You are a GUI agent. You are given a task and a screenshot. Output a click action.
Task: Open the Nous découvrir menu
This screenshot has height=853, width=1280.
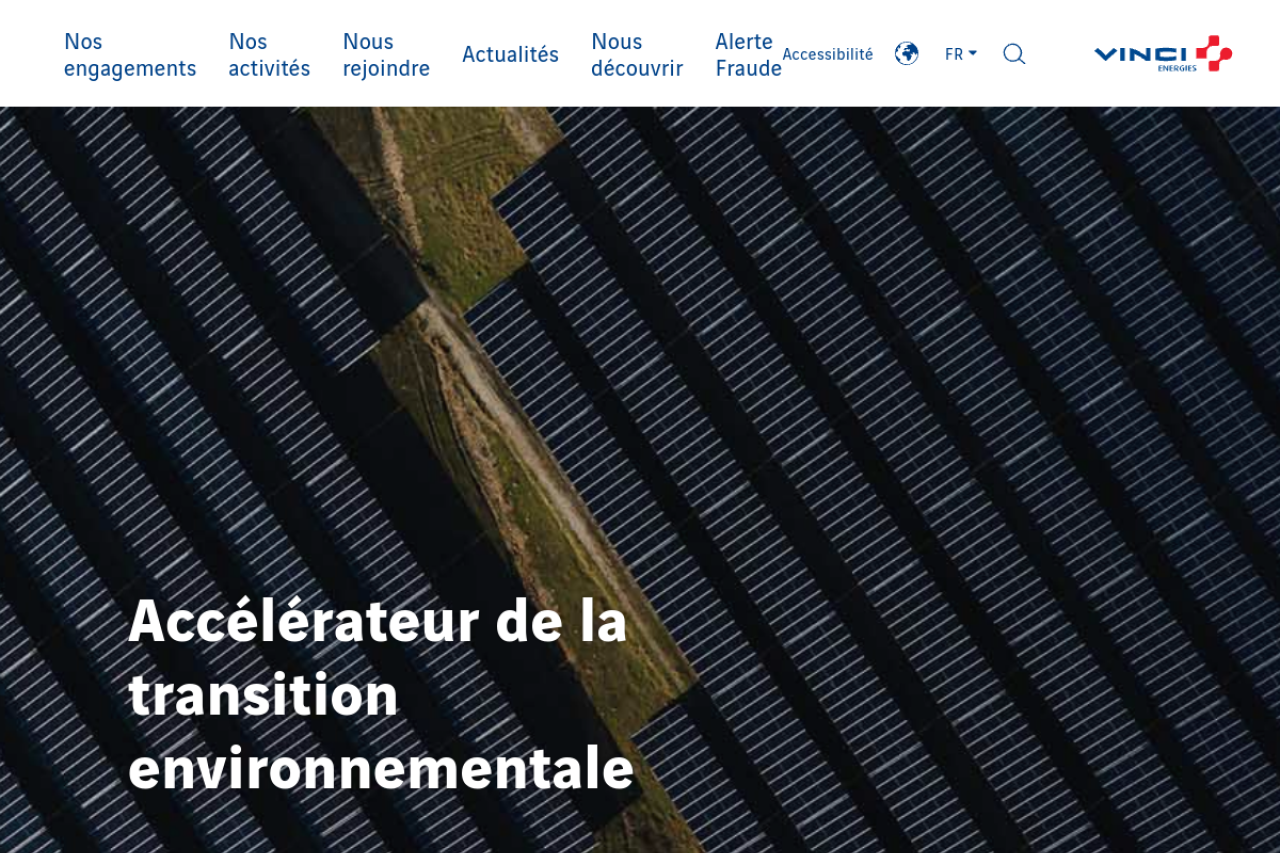[x=637, y=55]
